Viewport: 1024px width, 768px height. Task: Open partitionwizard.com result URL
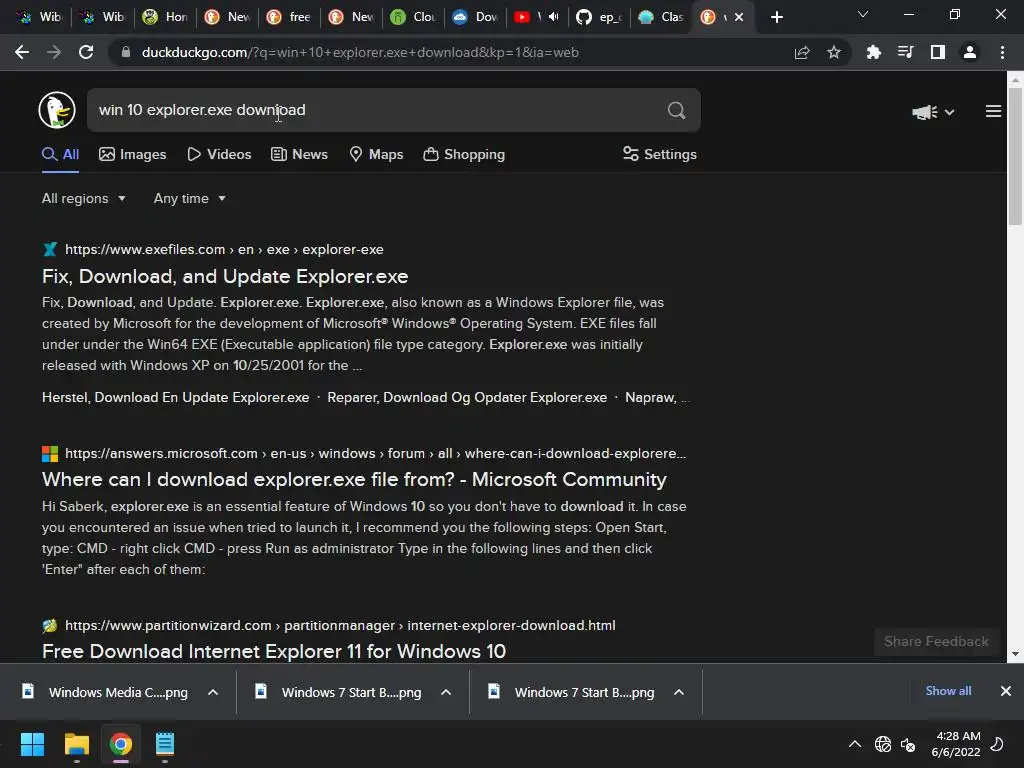[x=340, y=626]
